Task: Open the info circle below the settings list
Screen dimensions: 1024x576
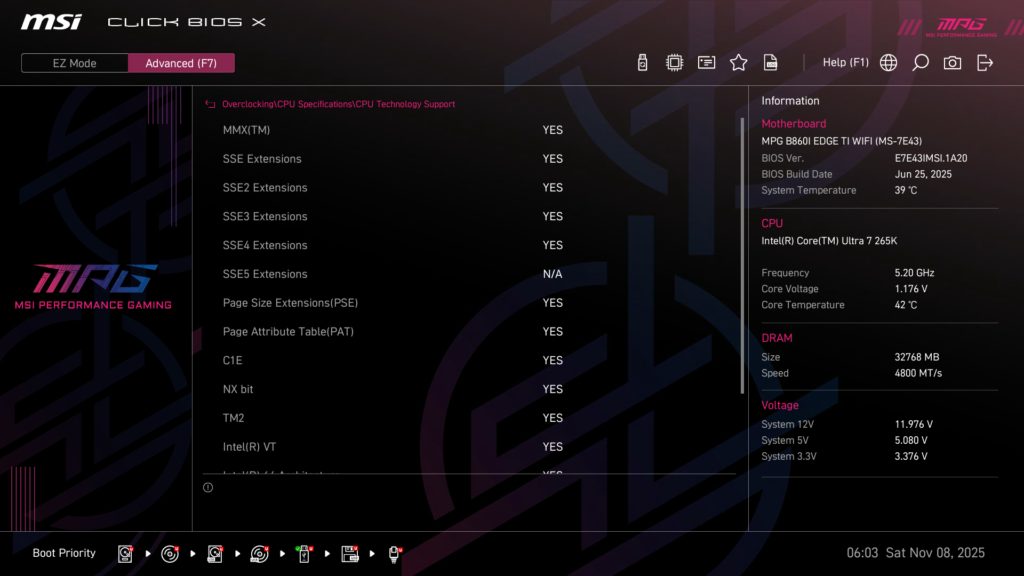Action: point(208,487)
